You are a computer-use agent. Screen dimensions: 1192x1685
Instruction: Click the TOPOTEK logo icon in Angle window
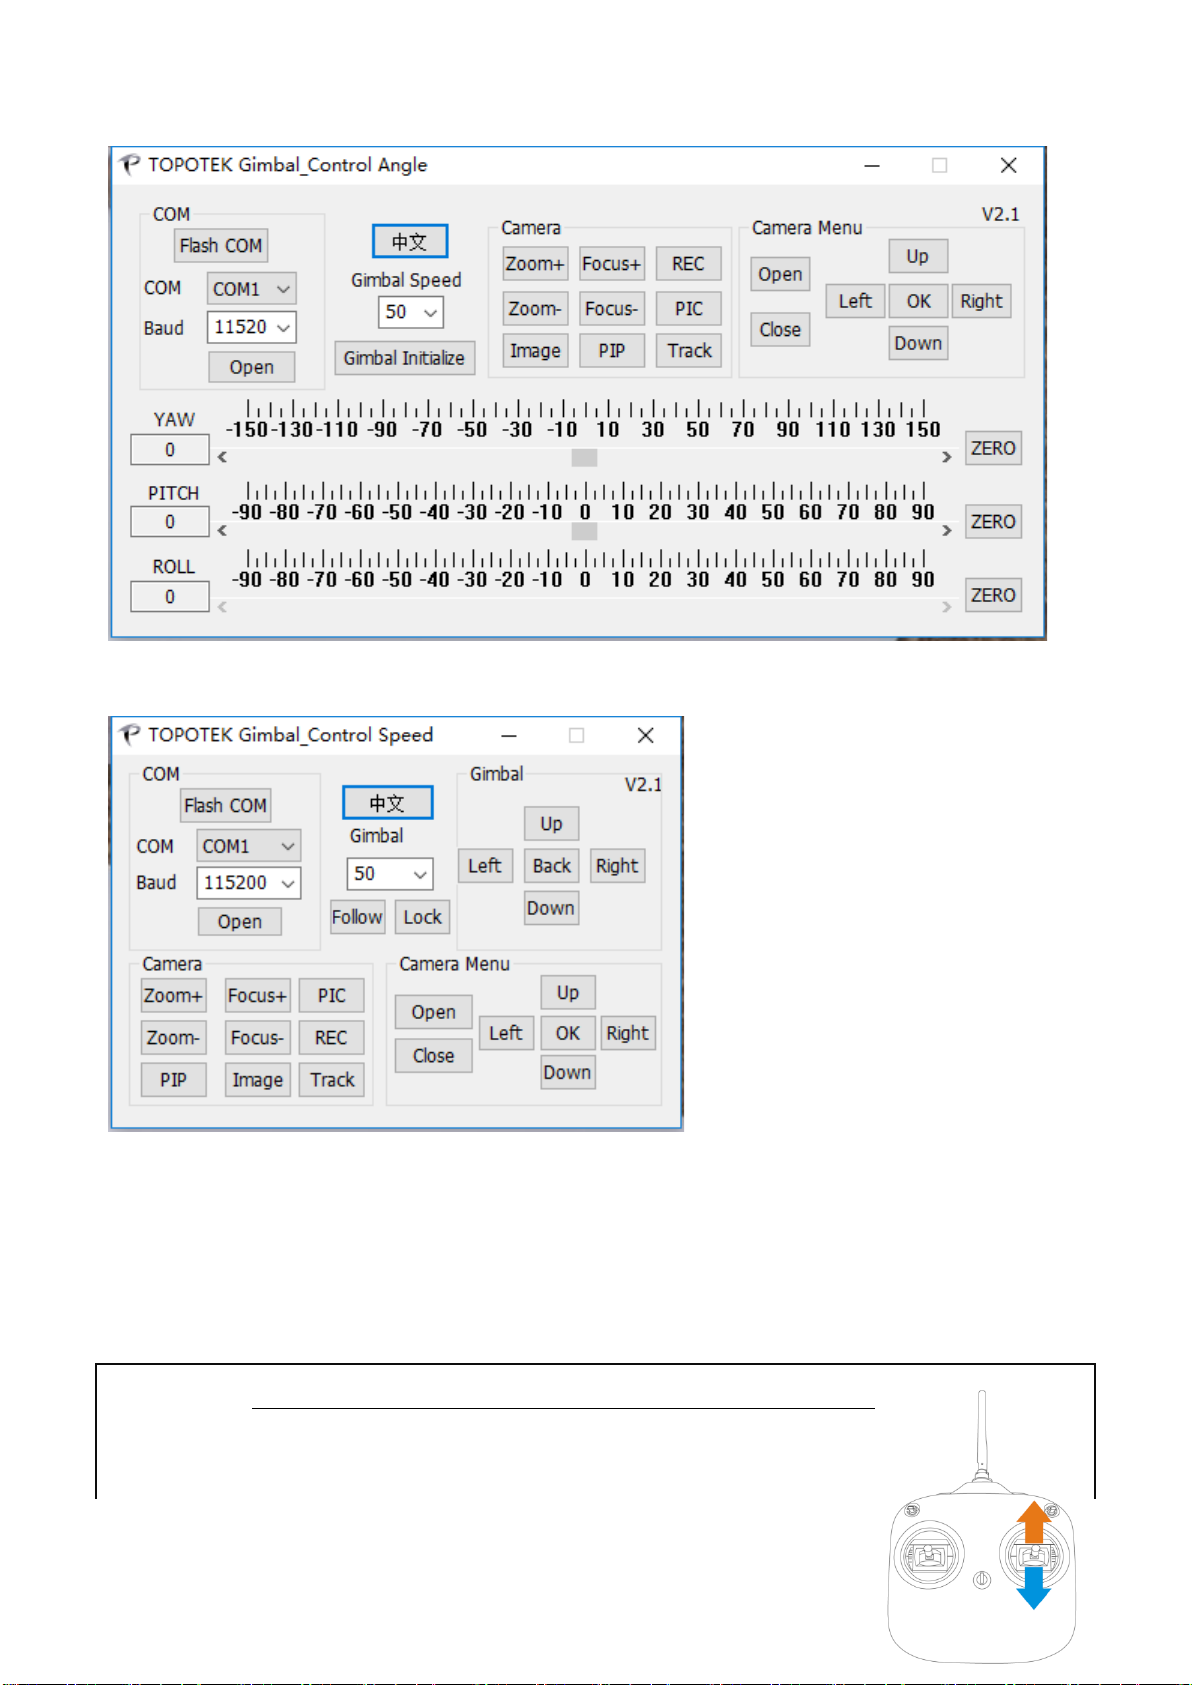[130, 165]
